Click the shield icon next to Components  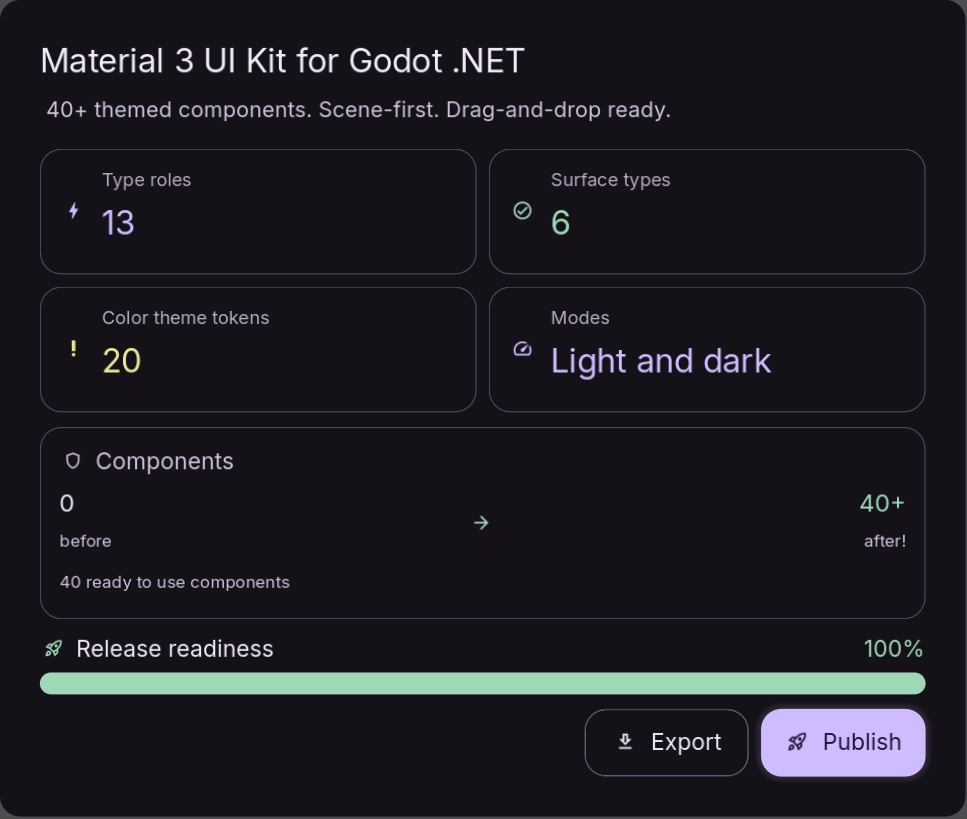click(x=73, y=461)
